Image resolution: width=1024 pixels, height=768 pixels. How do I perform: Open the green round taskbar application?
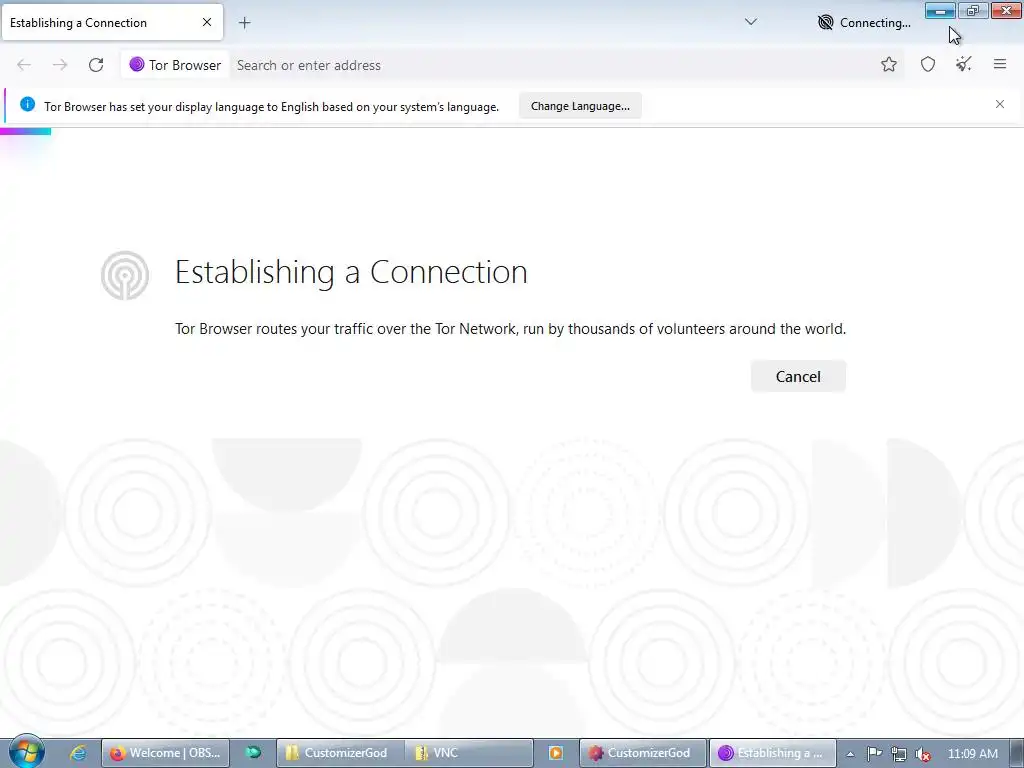click(253, 753)
